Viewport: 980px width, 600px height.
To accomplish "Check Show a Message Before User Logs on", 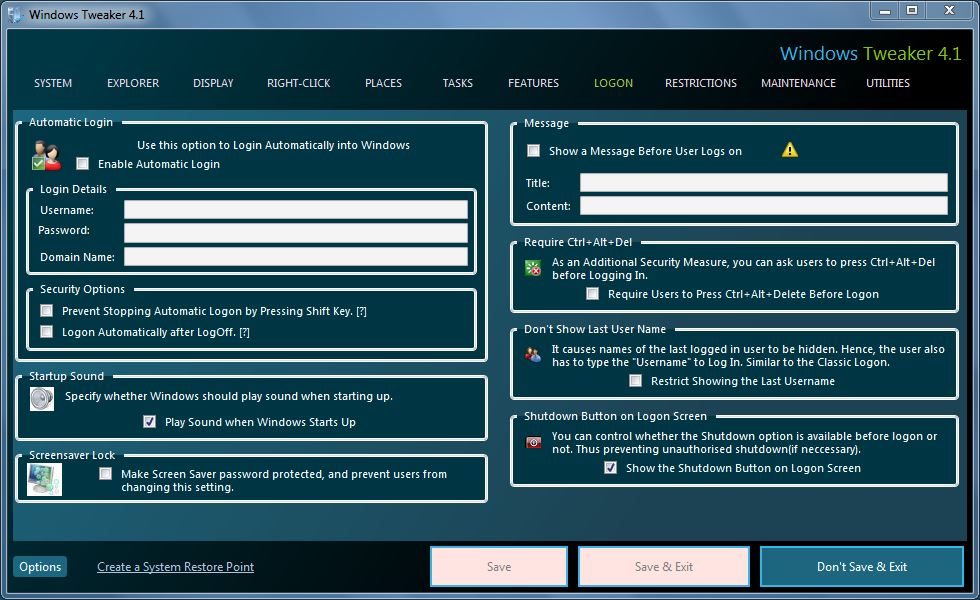I will pos(533,151).
